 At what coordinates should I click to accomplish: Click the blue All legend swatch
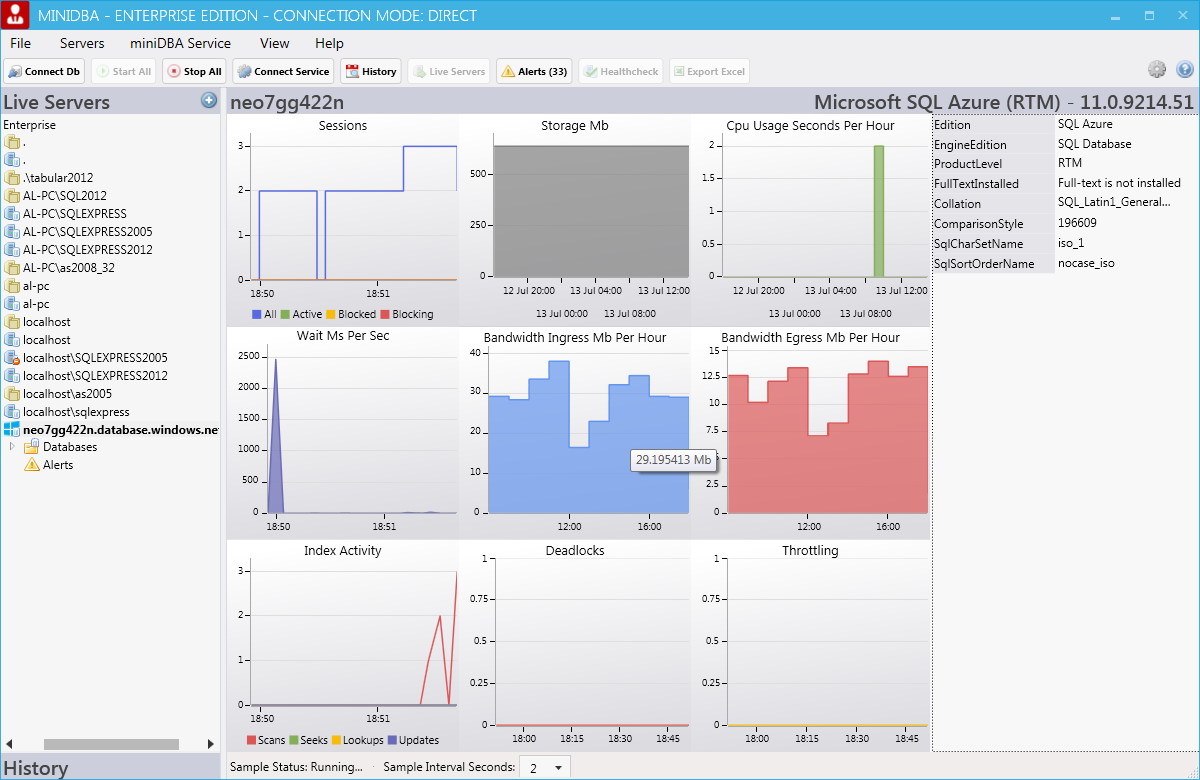point(255,314)
